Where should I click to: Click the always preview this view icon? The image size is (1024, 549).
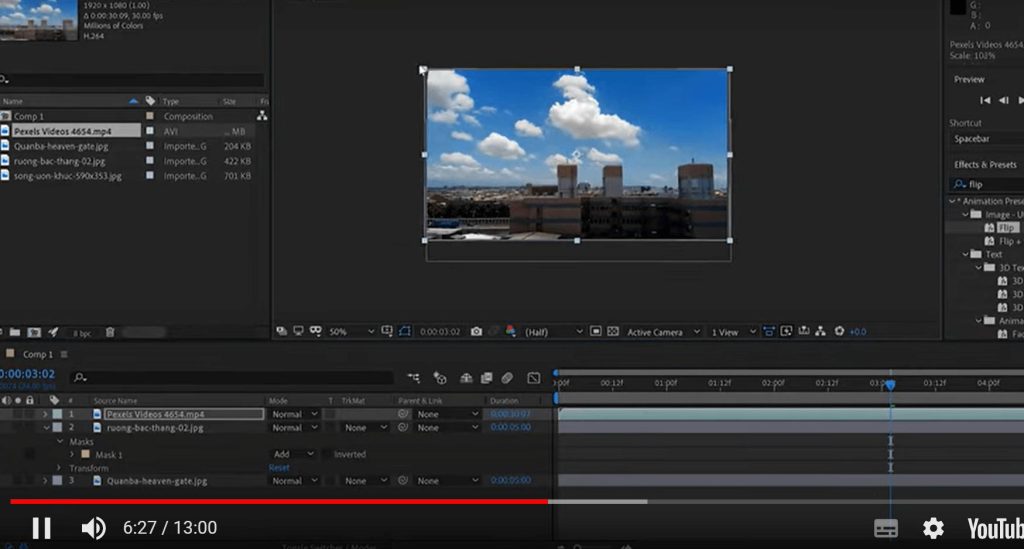(x=281, y=332)
